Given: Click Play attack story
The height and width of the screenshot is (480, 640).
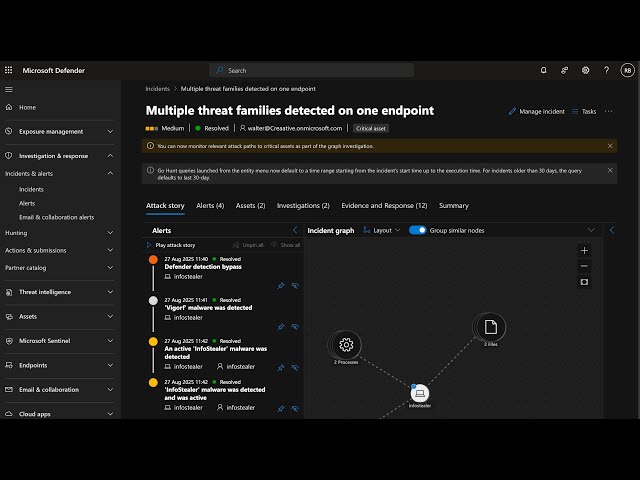Looking at the screenshot, I should (171, 245).
